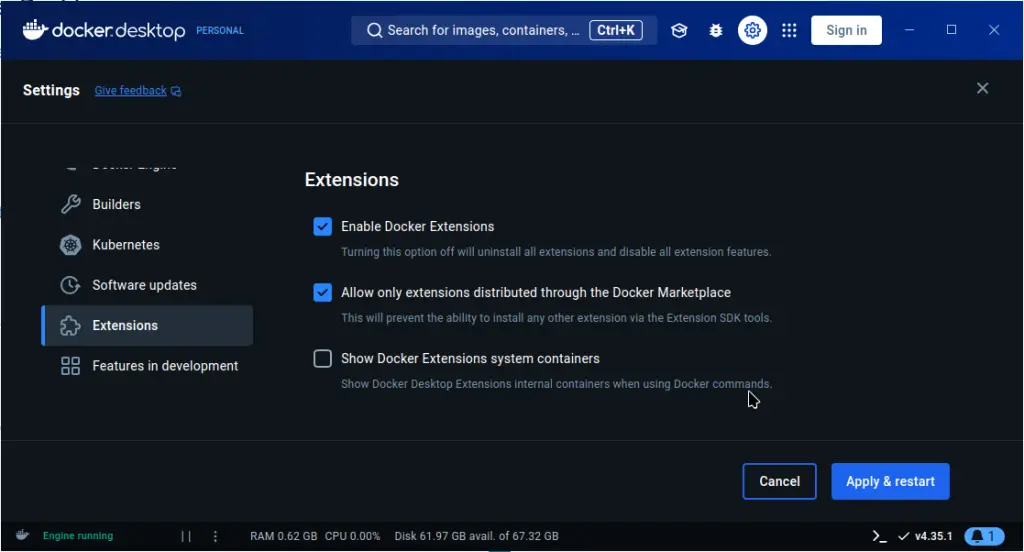Open the Learning Center graduation cap icon
Image resolution: width=1024 pixels, height=552 pixels.
tap(679, 30)
